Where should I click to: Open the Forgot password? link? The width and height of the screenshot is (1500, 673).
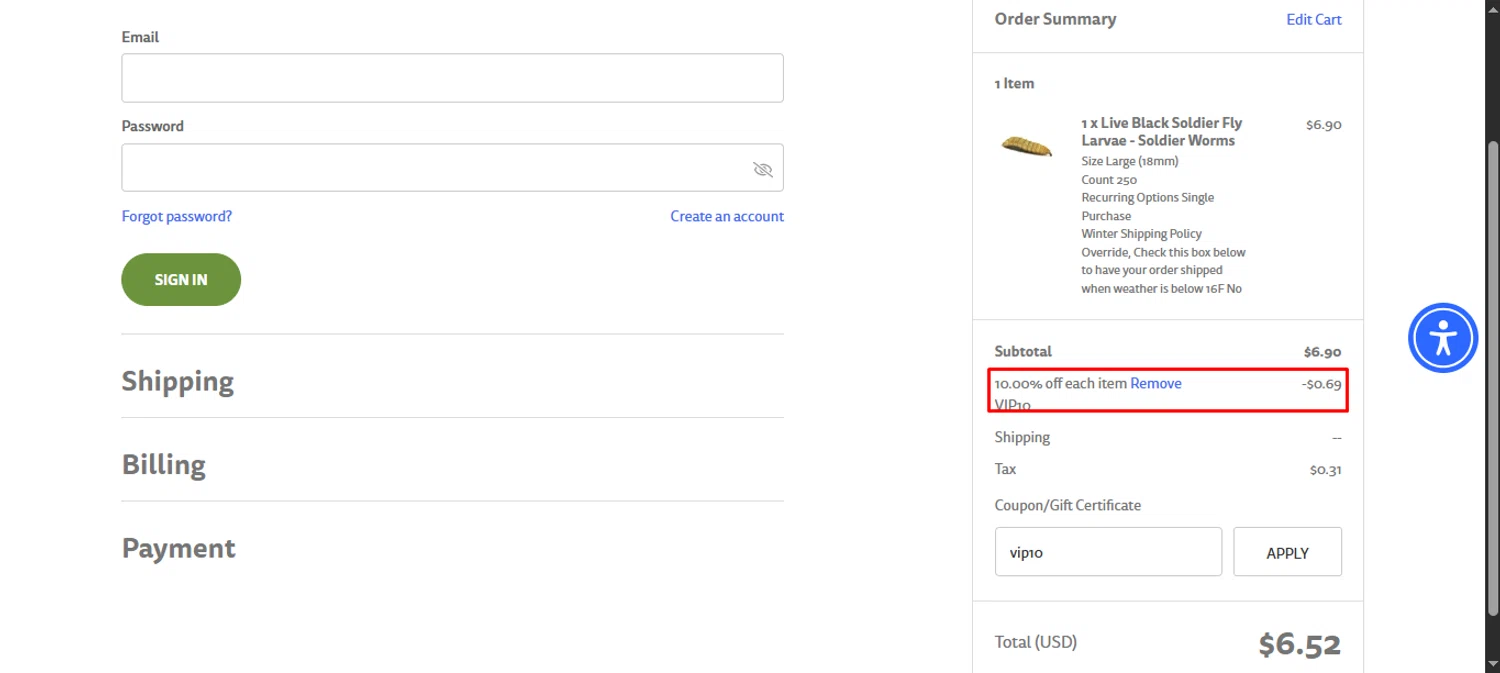177,216
